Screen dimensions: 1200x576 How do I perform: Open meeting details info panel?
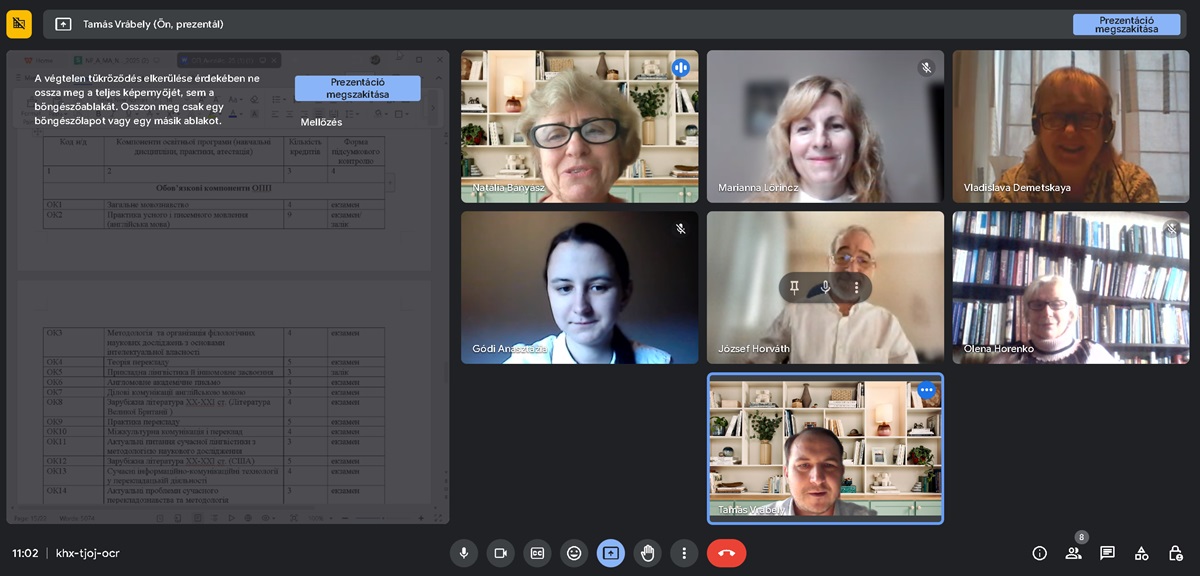pos(1039,553)
